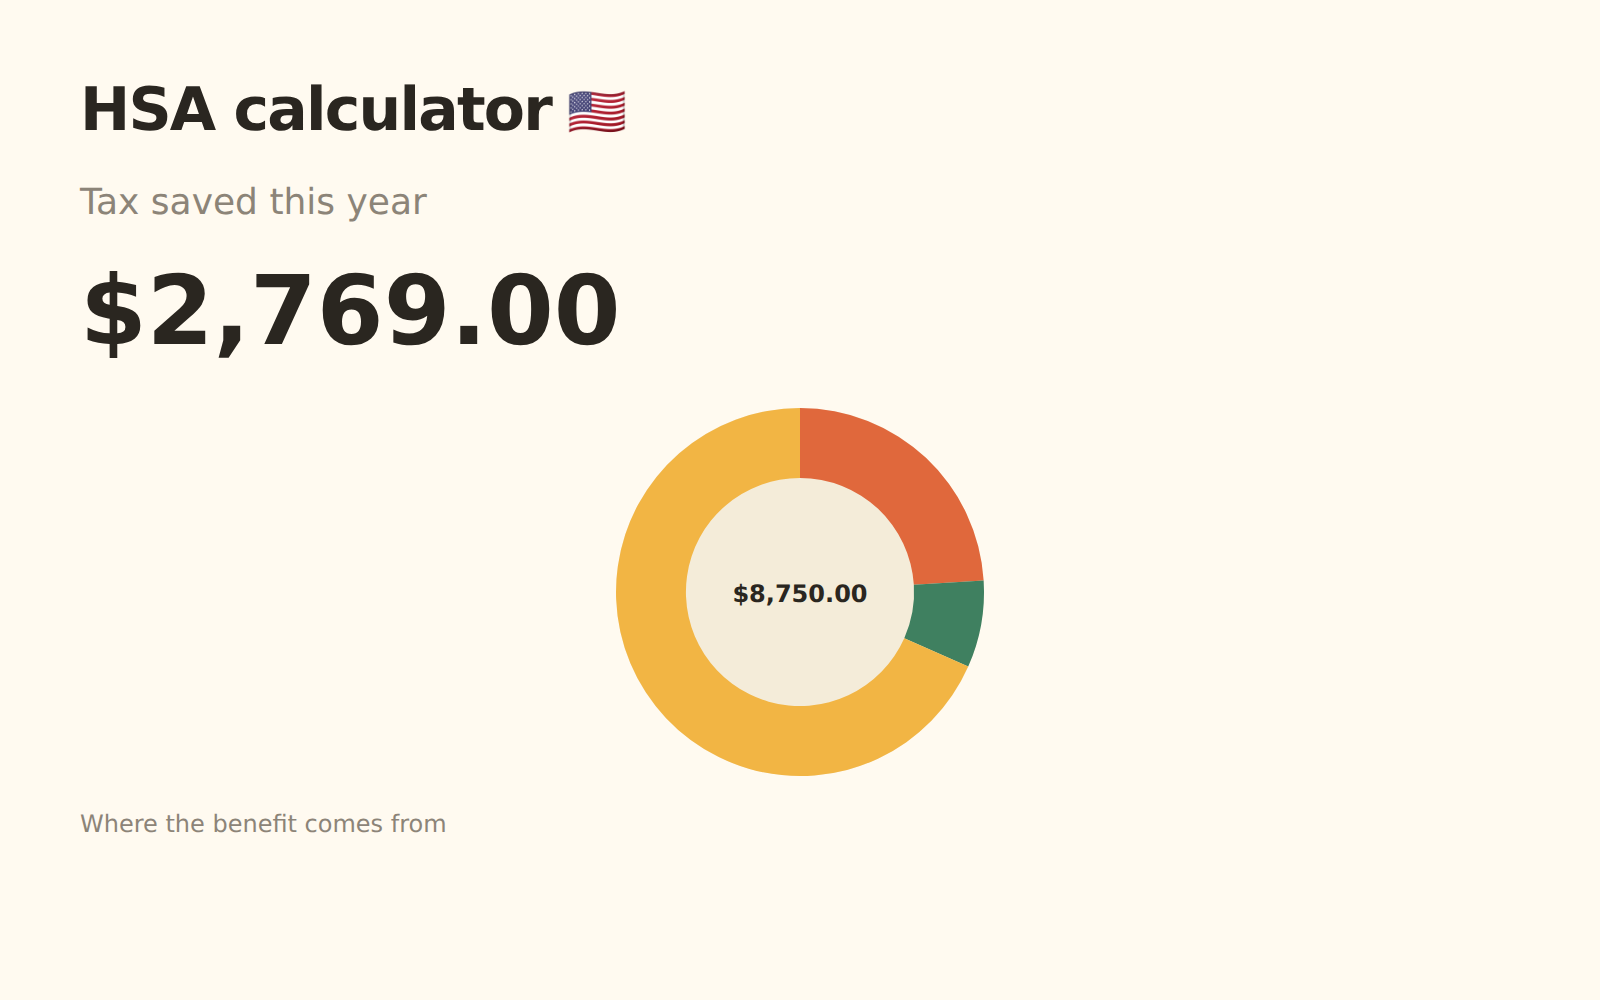This screenshot has height=1000, width=1600.
Task: Click the $8,750.00 label in the donut center
Action: click(x=800, y=594)
